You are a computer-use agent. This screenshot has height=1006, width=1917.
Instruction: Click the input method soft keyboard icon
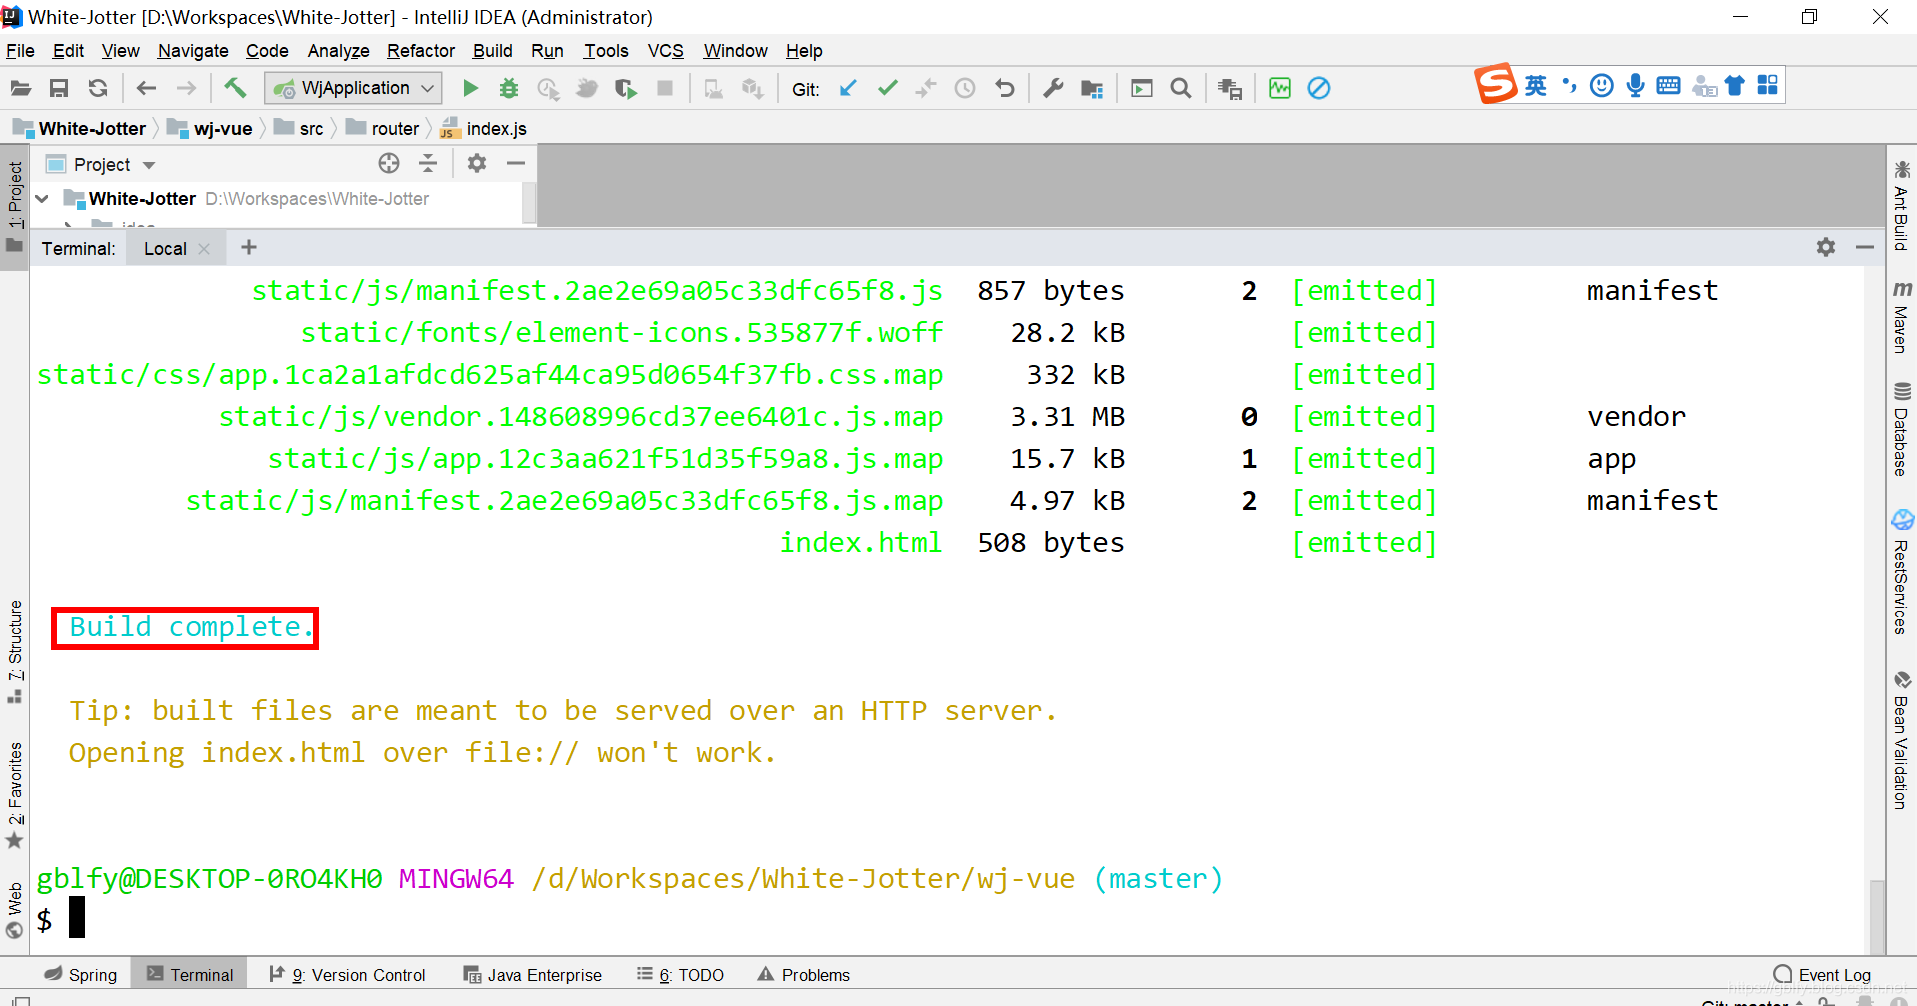[x=1668, y=85]
